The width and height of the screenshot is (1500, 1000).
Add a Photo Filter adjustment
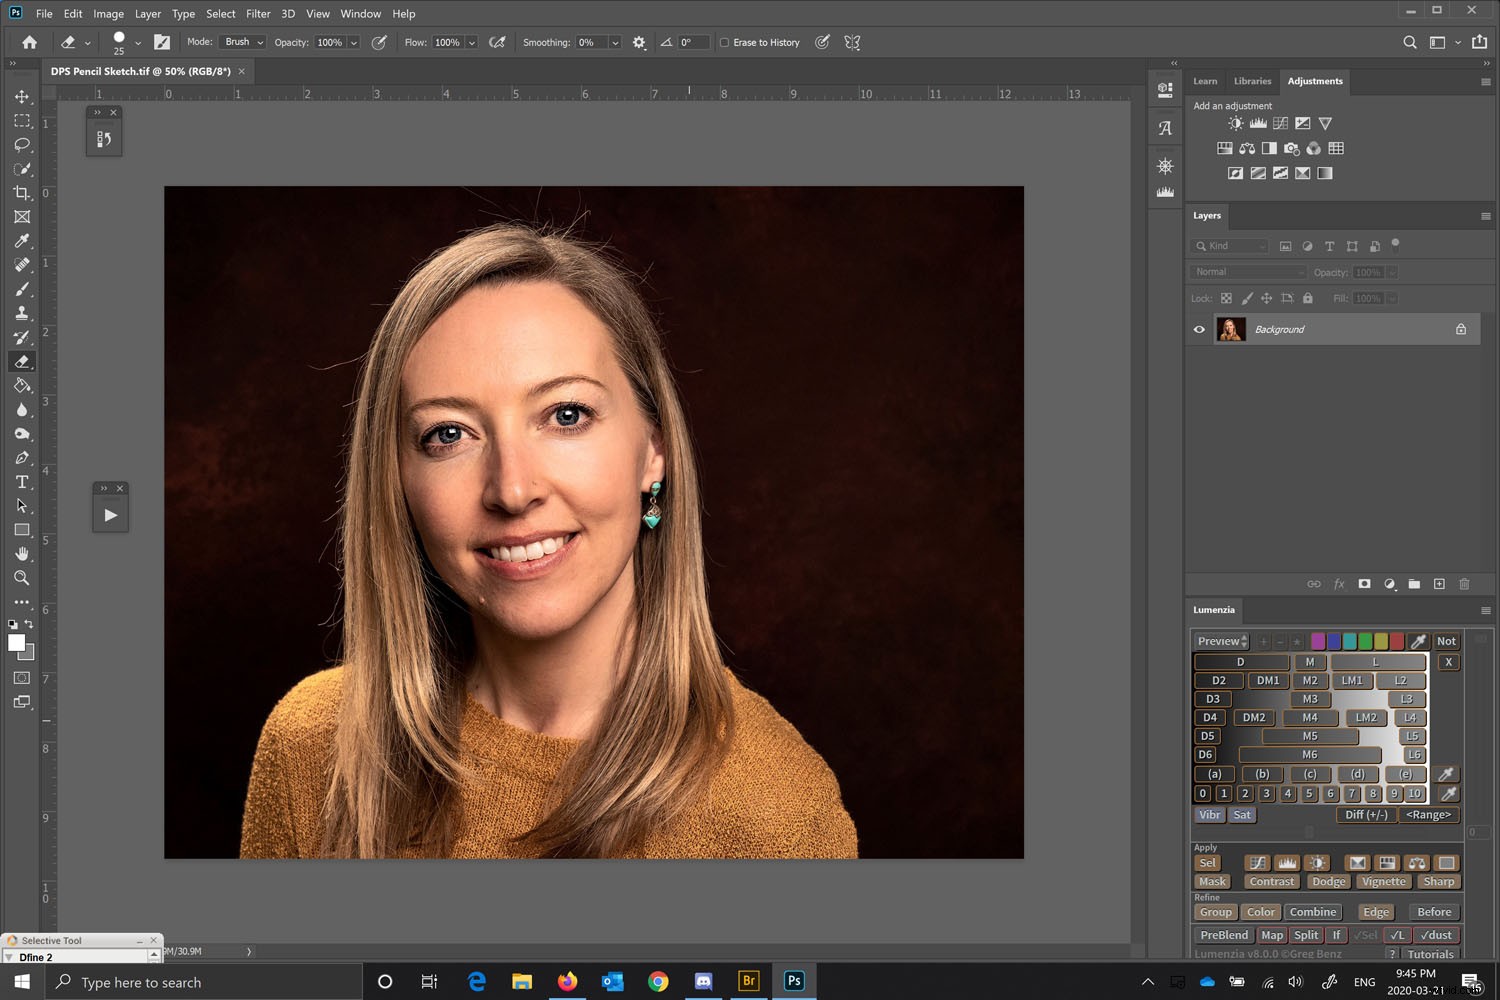pos(1291,147)
